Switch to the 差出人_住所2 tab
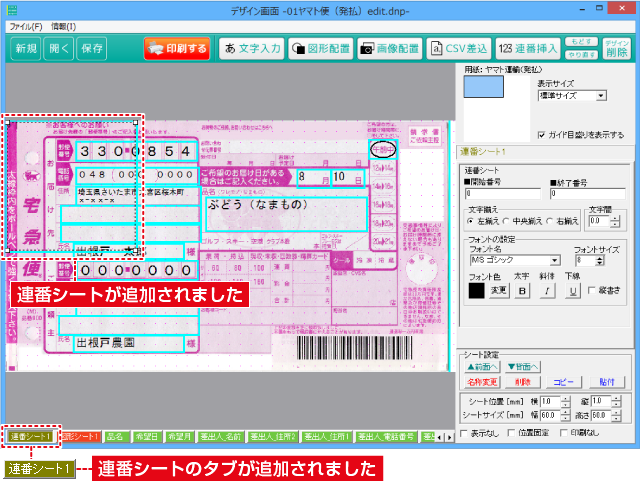 pos(273,437)
